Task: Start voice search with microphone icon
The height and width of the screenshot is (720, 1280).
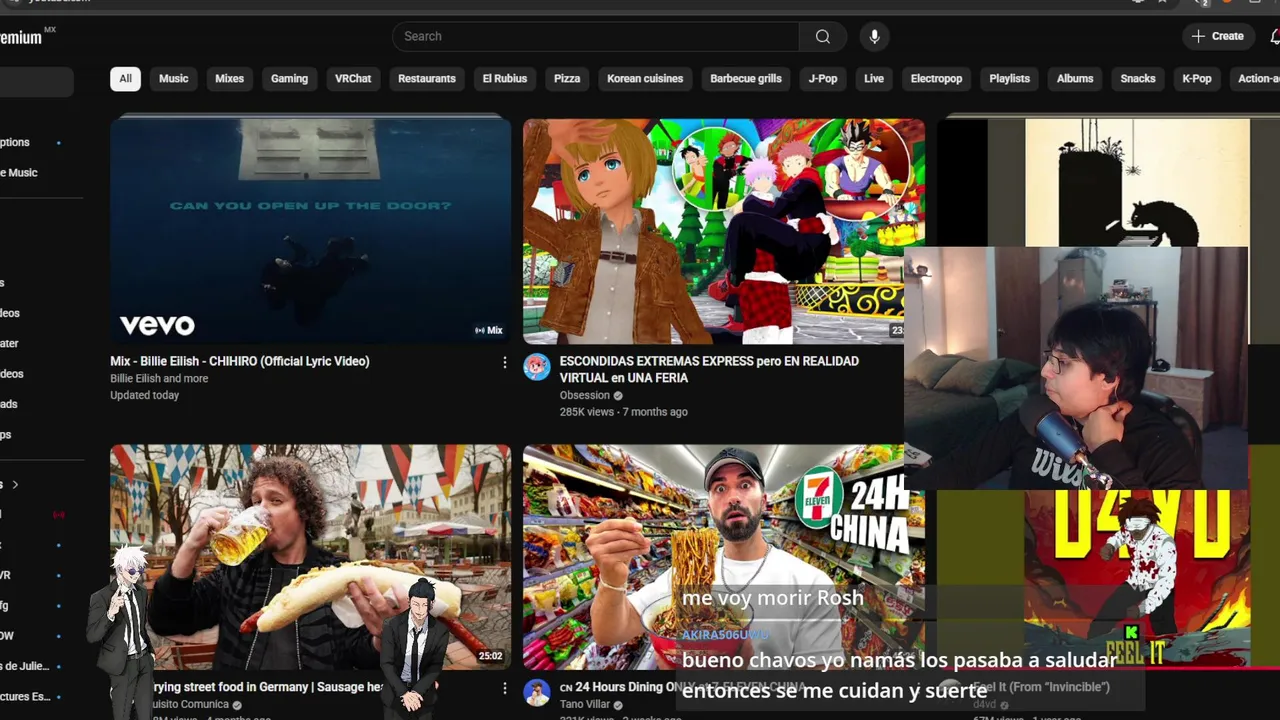Action: click(x=874, y=36)
